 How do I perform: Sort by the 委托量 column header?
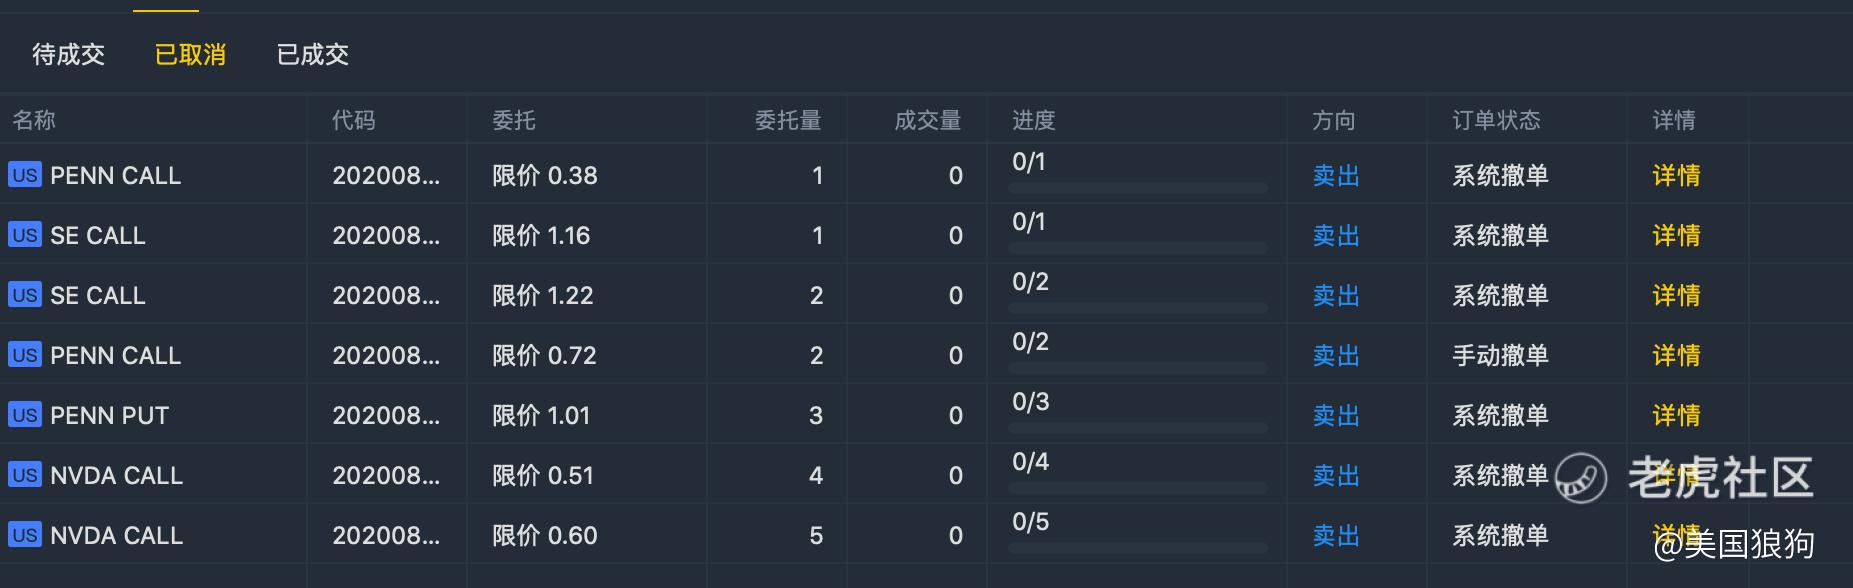tap(788, 120)
